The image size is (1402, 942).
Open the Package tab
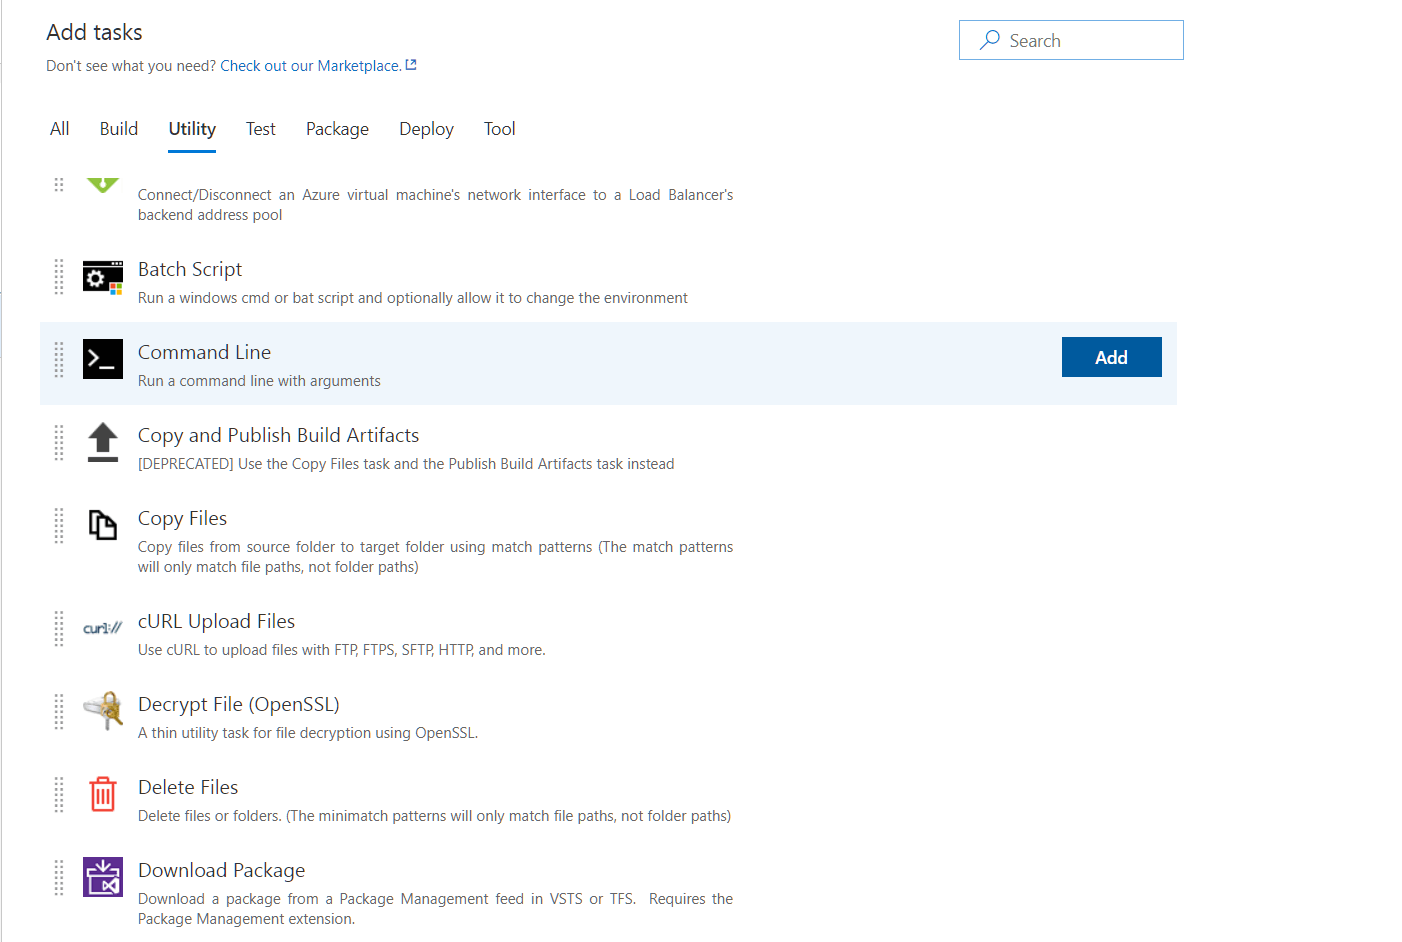pos(337,129)
